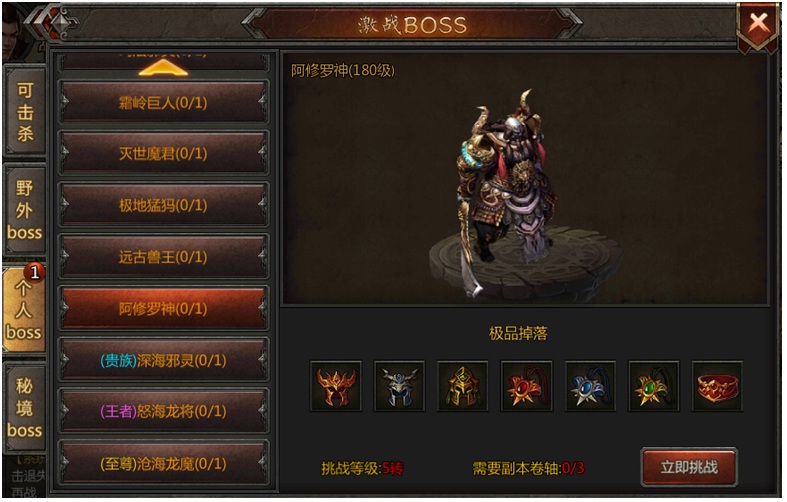This screenshot has width=787, height=502.
Task: Select the silver winged helmet drop icon
Action: (400, 386)
